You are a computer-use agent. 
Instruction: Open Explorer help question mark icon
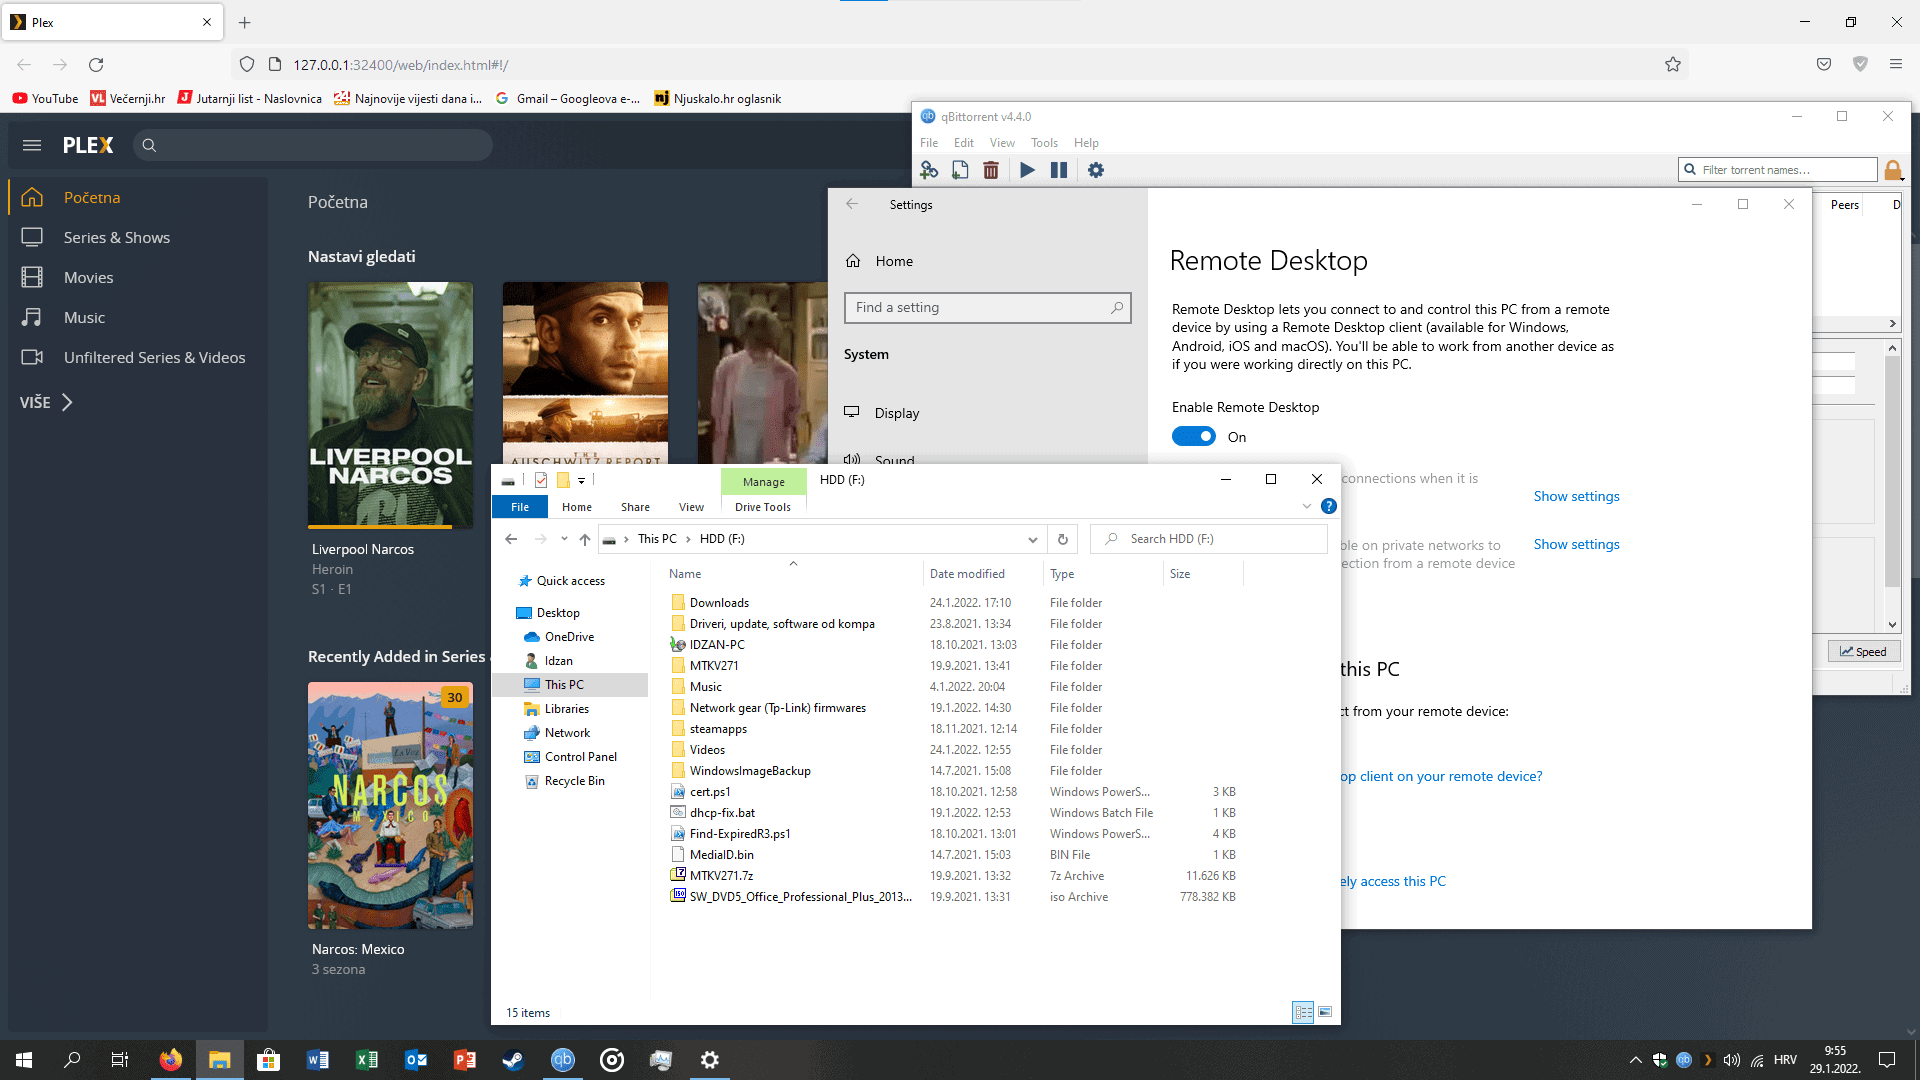coord(1329,506)
